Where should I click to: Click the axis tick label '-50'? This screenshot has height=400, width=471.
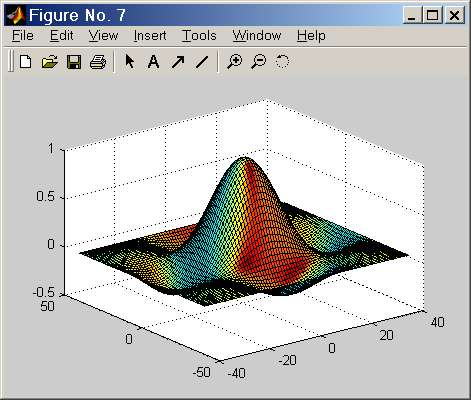tap(201, 372)
